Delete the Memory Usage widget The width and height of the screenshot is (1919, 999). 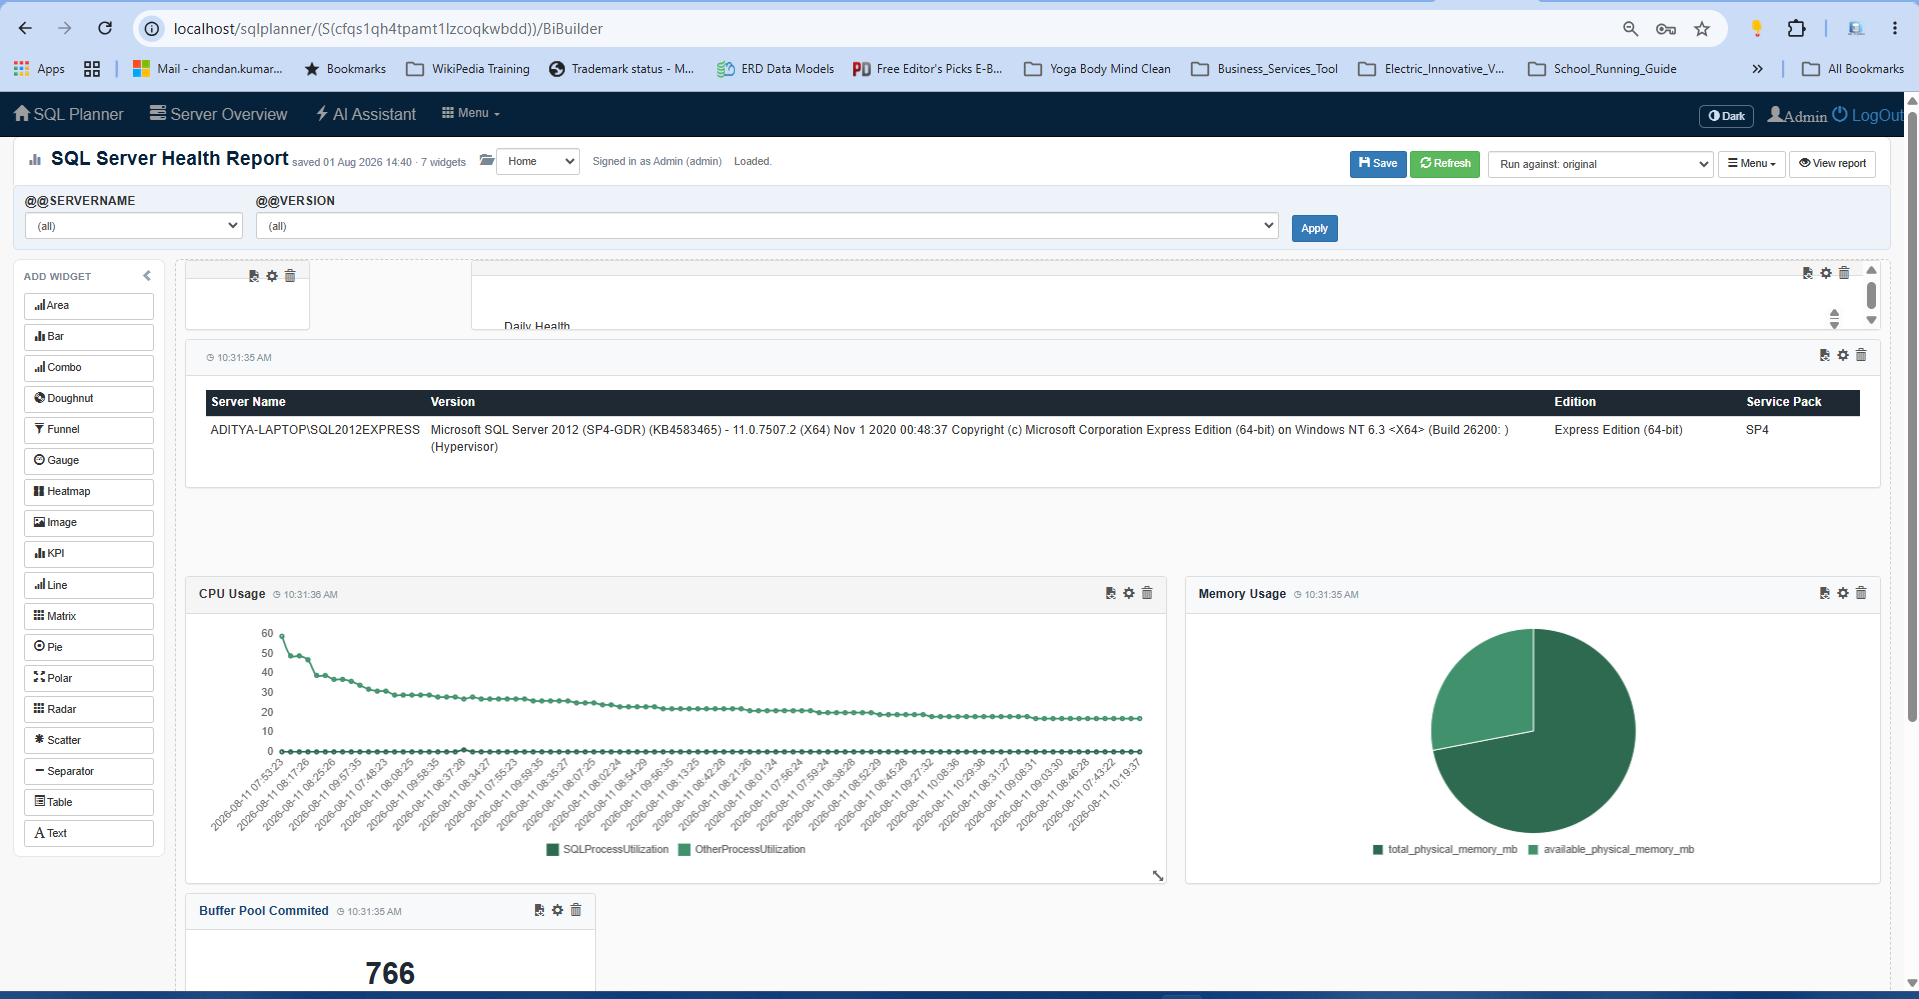point(1861,593)
